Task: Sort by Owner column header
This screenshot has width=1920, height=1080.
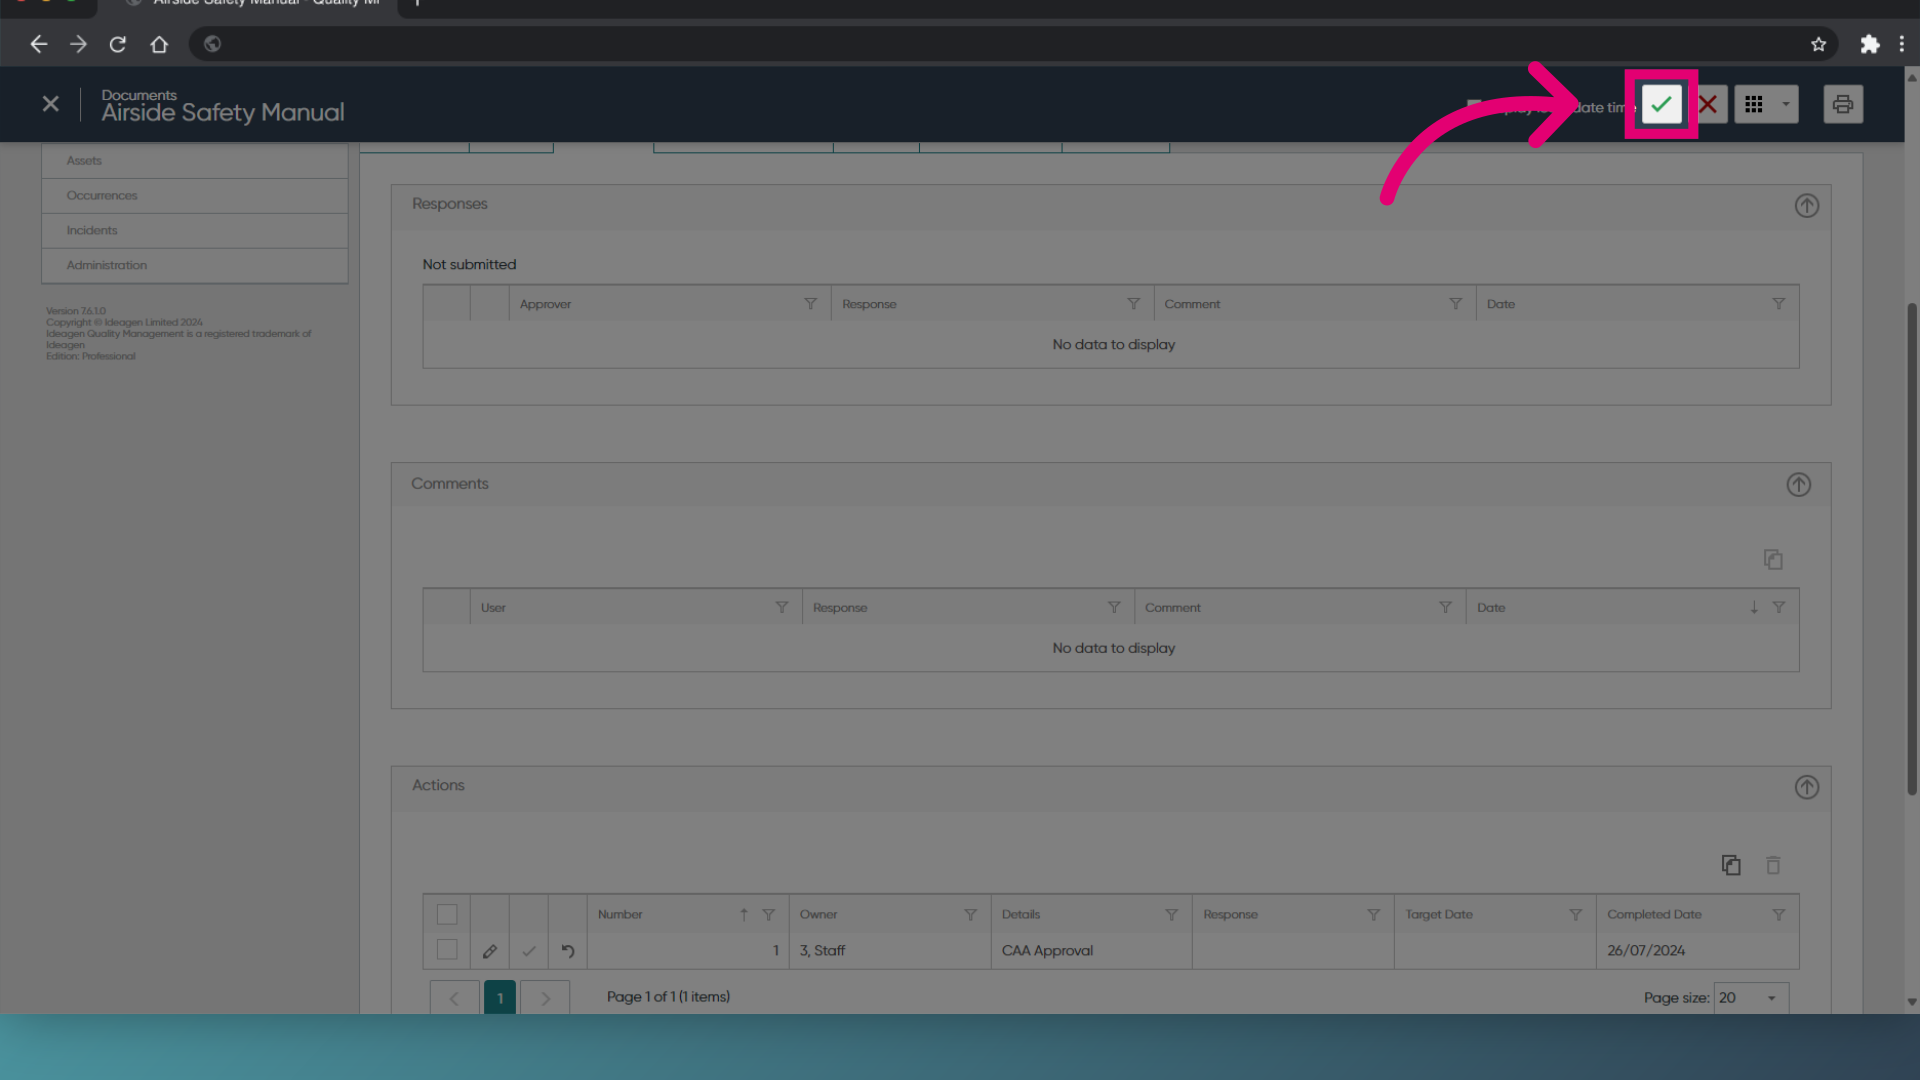Action: [818, 915]
